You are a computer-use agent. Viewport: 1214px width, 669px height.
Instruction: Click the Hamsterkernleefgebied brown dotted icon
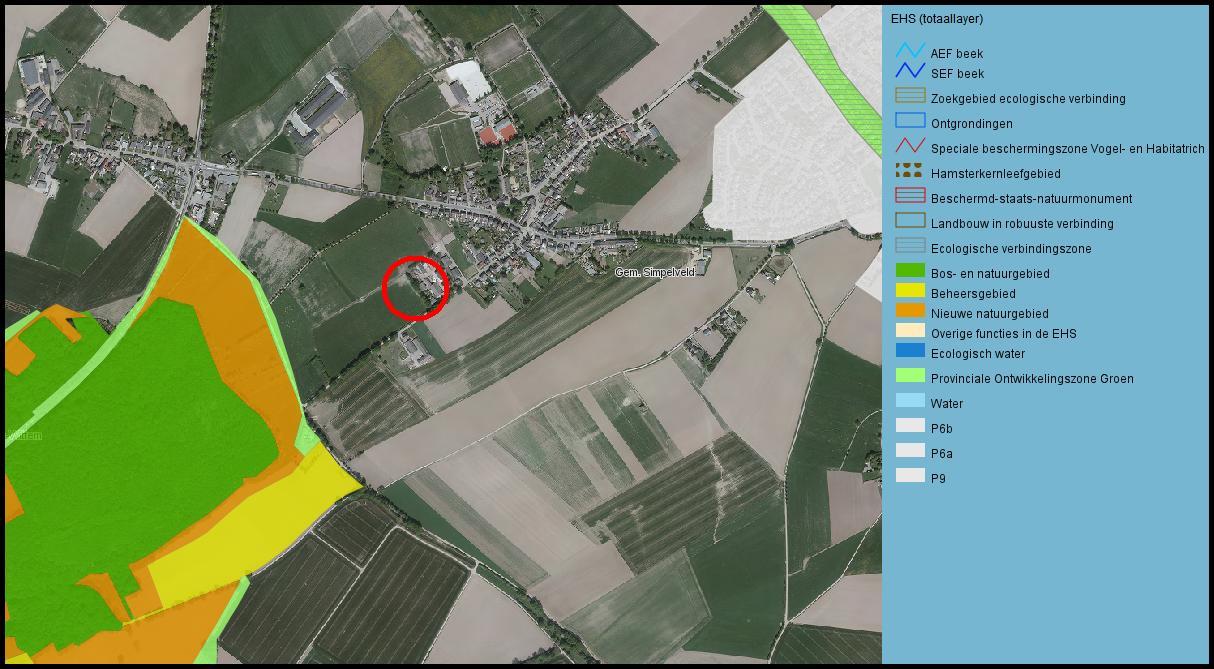point(910,171)
